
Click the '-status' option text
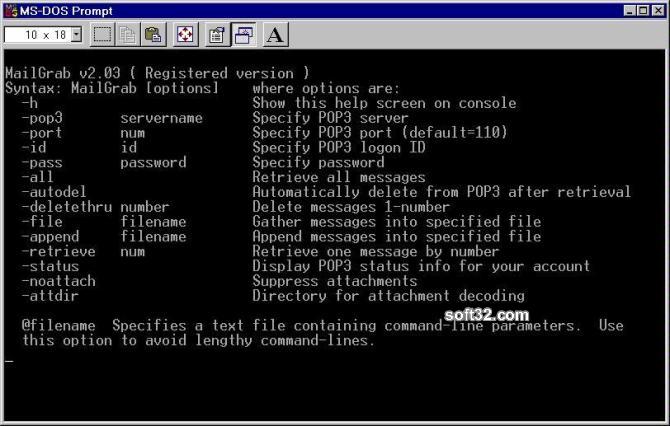[50, 266]
